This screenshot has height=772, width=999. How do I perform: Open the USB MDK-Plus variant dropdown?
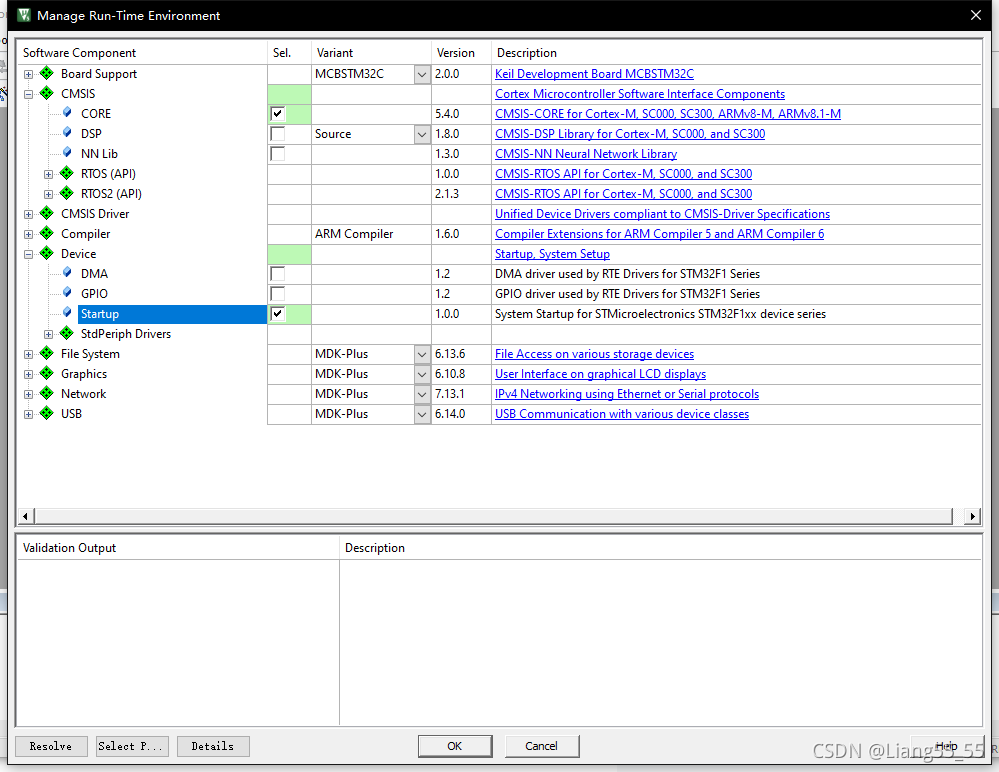point(422,415)
